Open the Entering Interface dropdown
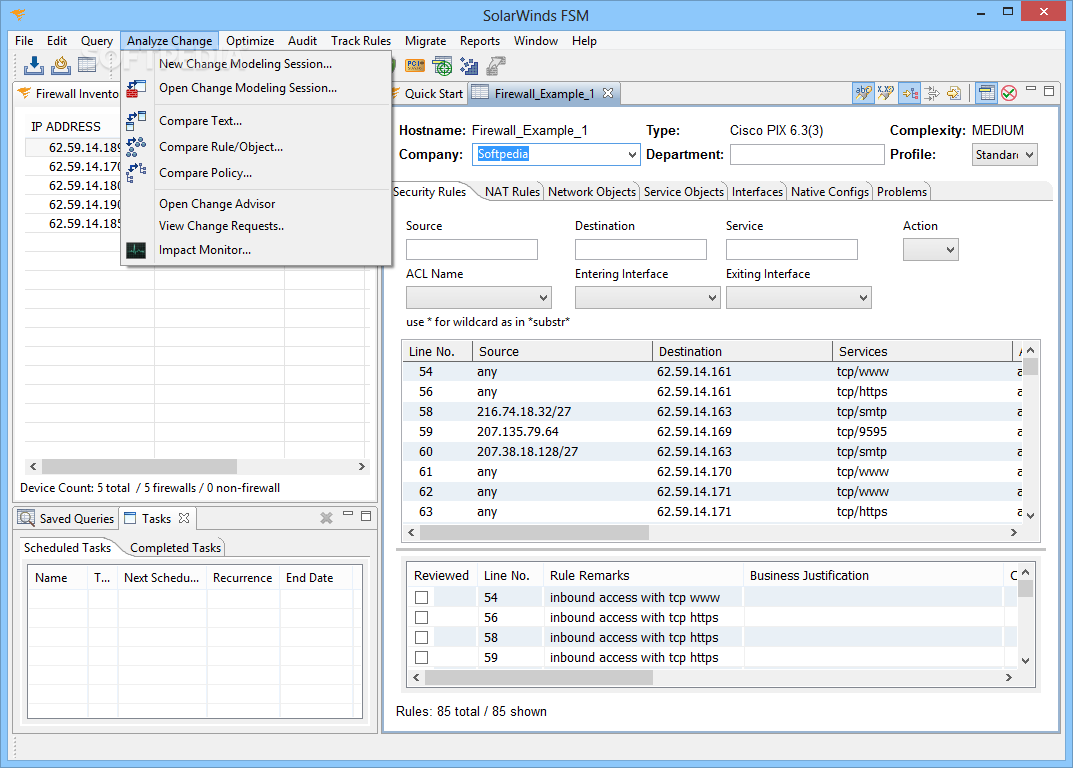 [x=647, y=298]
